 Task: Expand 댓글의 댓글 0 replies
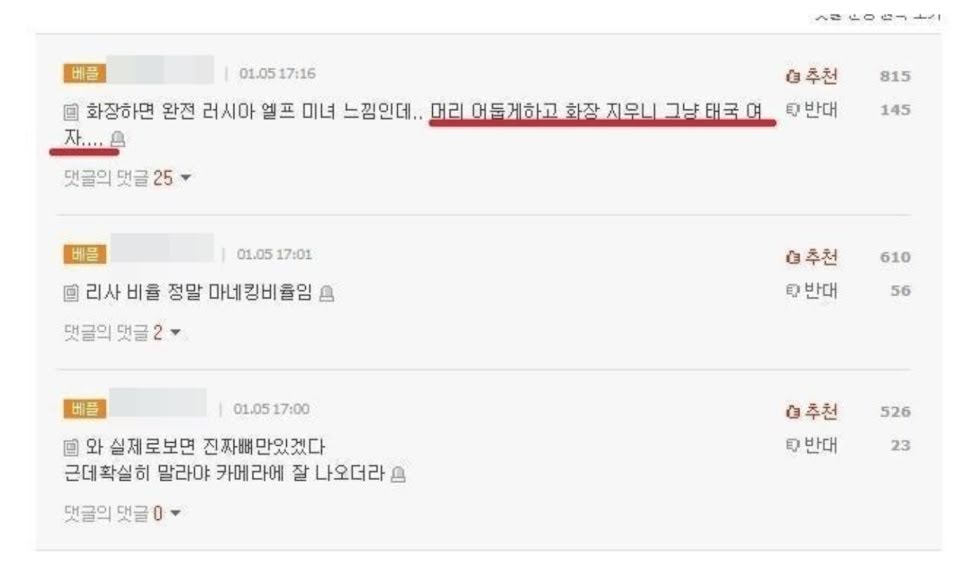click(122, 513)
